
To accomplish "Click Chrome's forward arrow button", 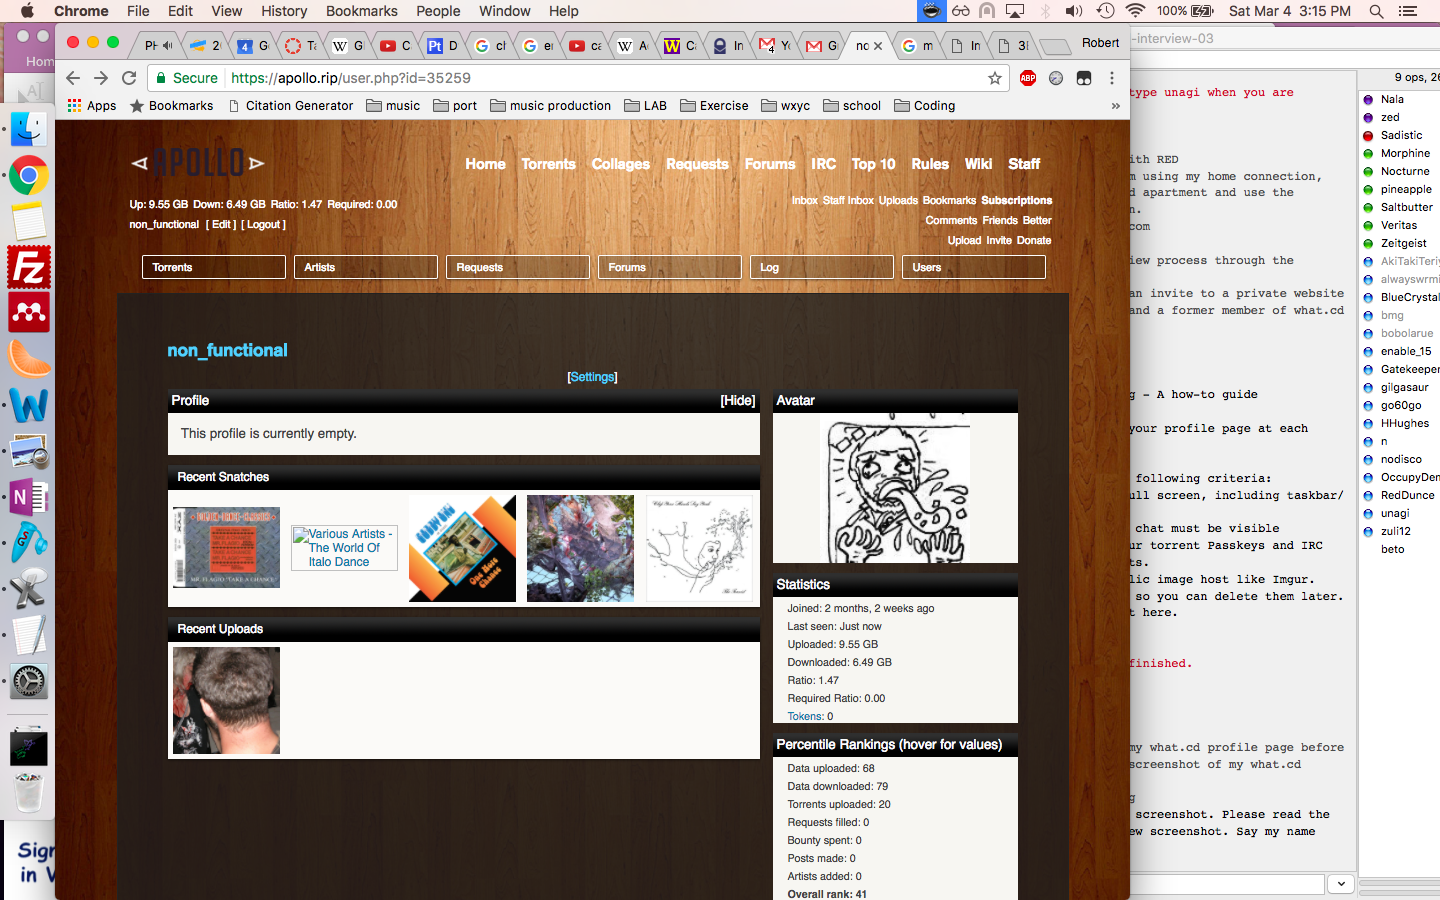I will coord(100,78).
